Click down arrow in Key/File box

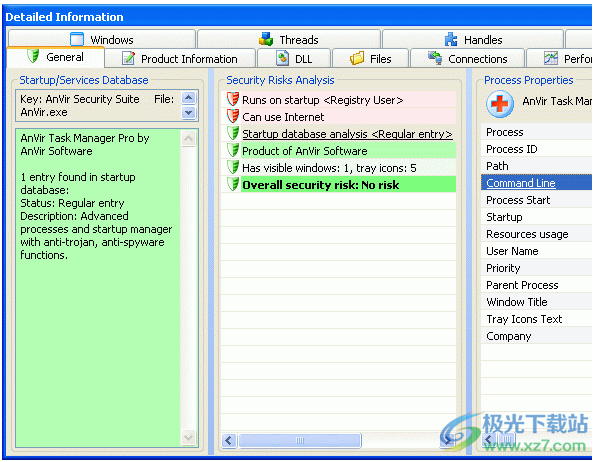(188, 113)
